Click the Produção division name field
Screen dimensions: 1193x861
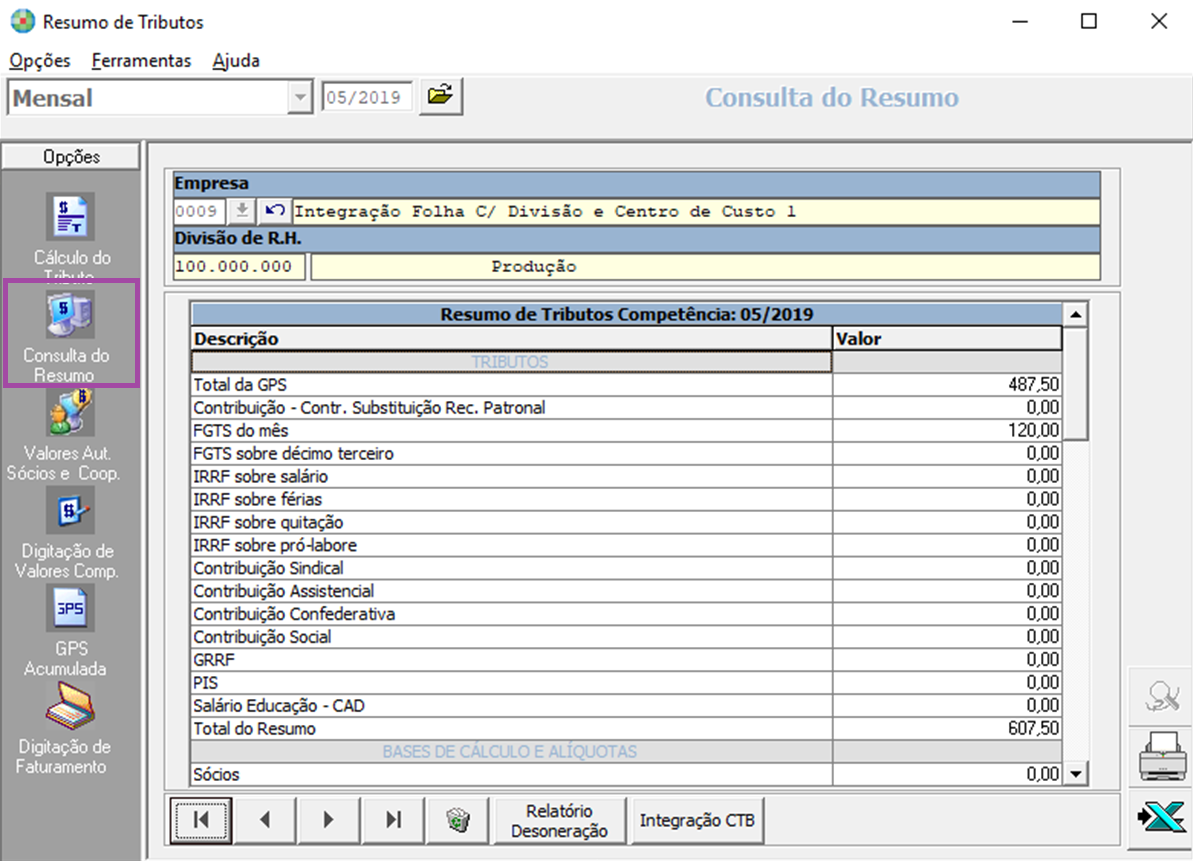tap(705, 267)
